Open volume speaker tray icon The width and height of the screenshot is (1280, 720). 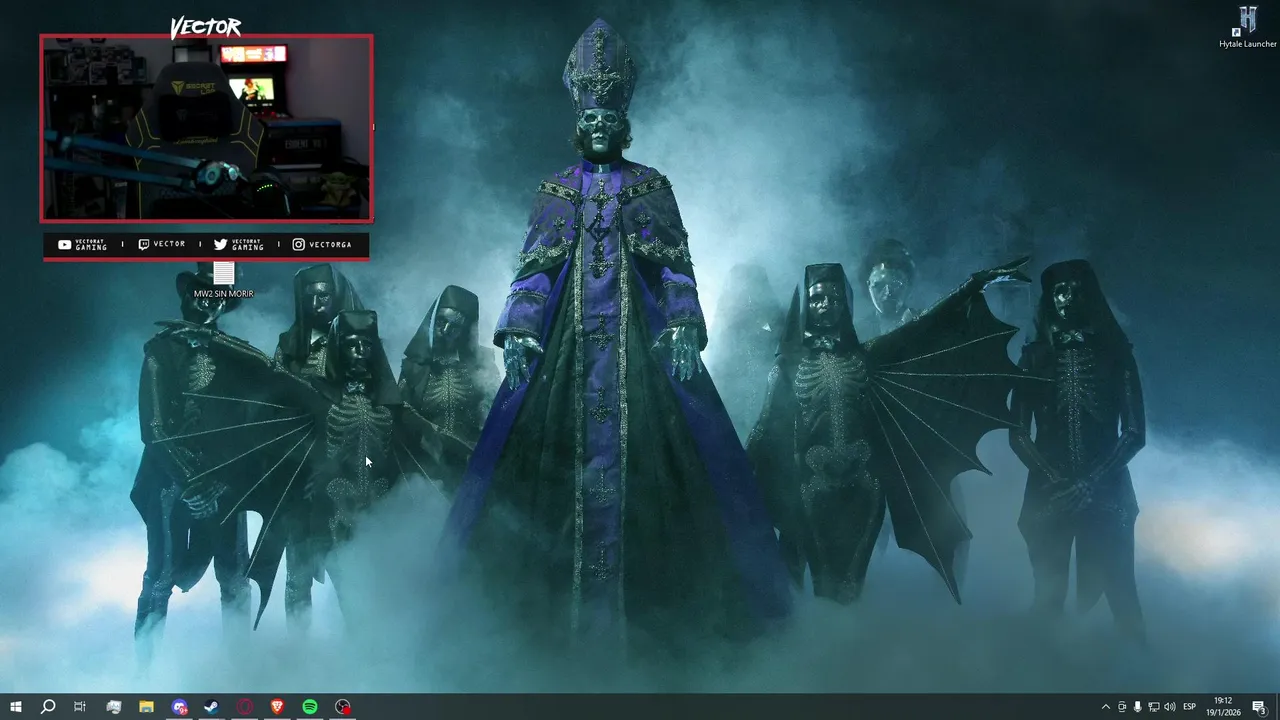[x=1170, y=707]
